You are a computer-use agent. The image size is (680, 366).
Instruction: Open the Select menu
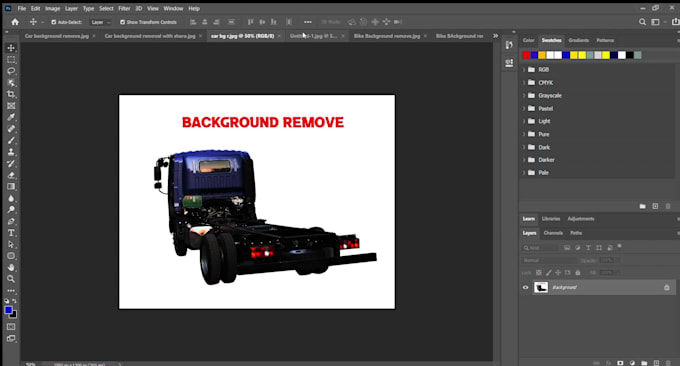pyautogui.click(x=106, y=8)
